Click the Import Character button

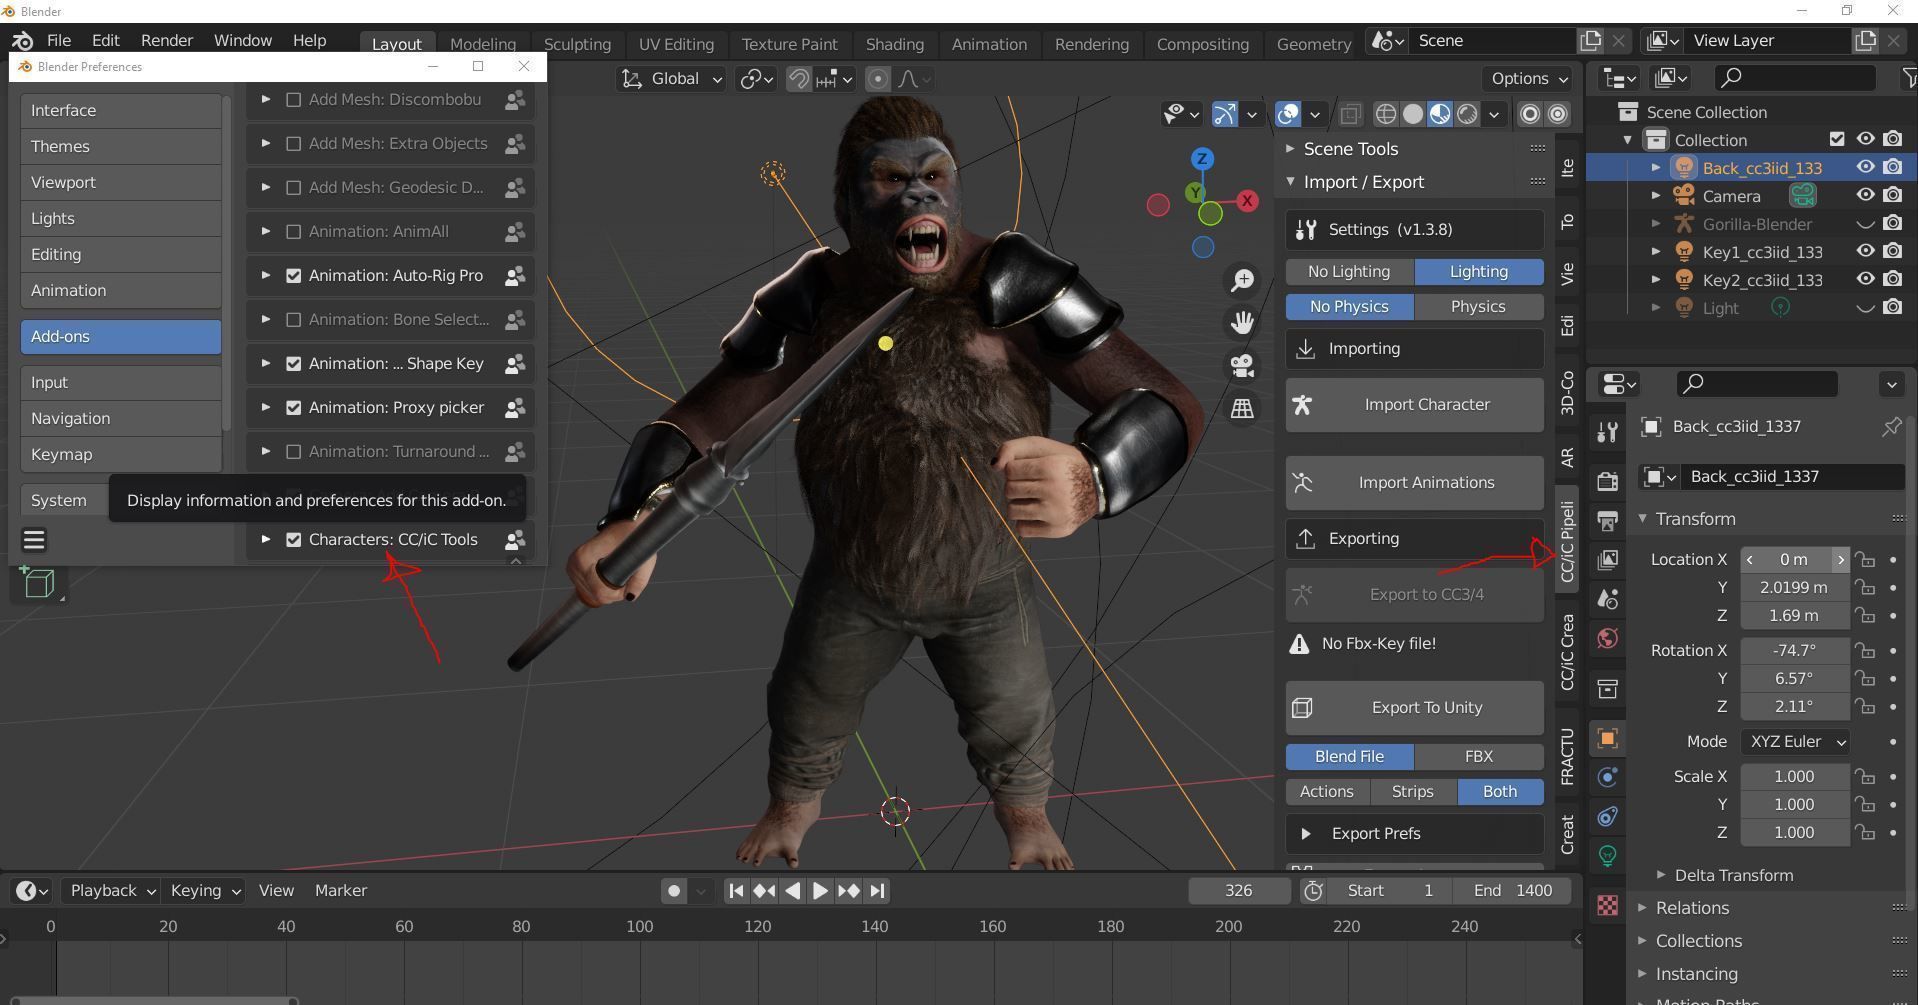1413,404
